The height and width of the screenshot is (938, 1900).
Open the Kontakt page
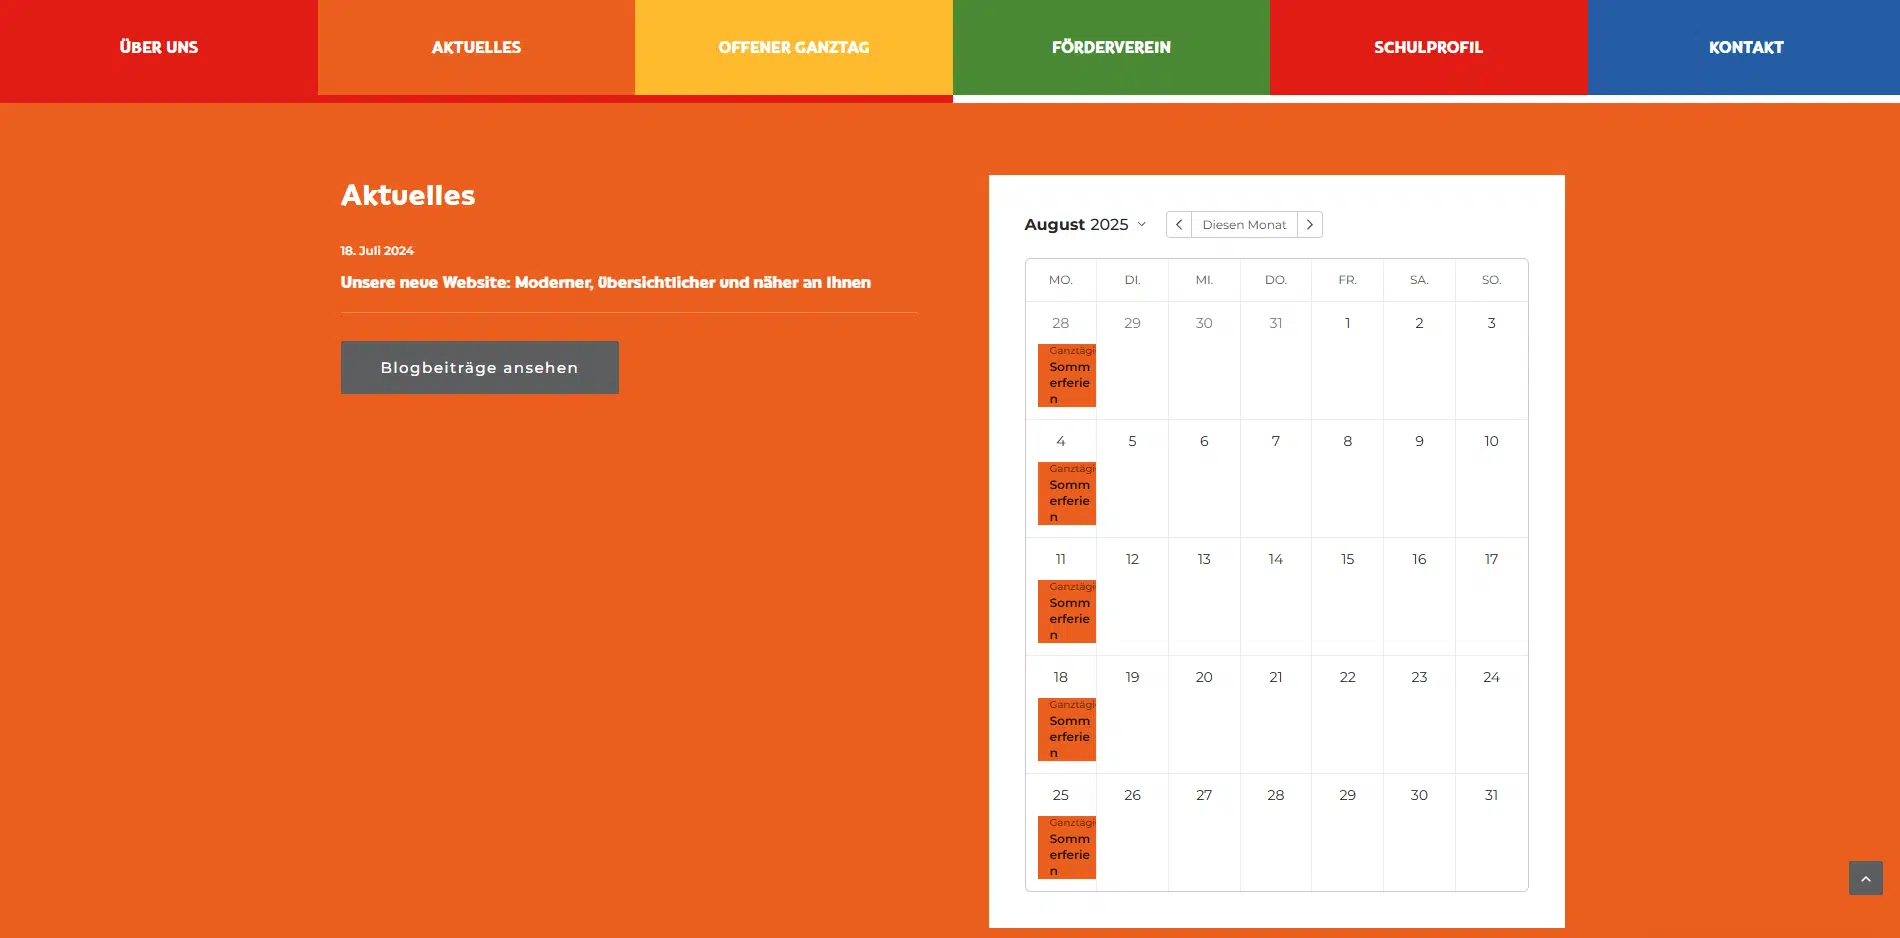click(x=1745, y=47)
